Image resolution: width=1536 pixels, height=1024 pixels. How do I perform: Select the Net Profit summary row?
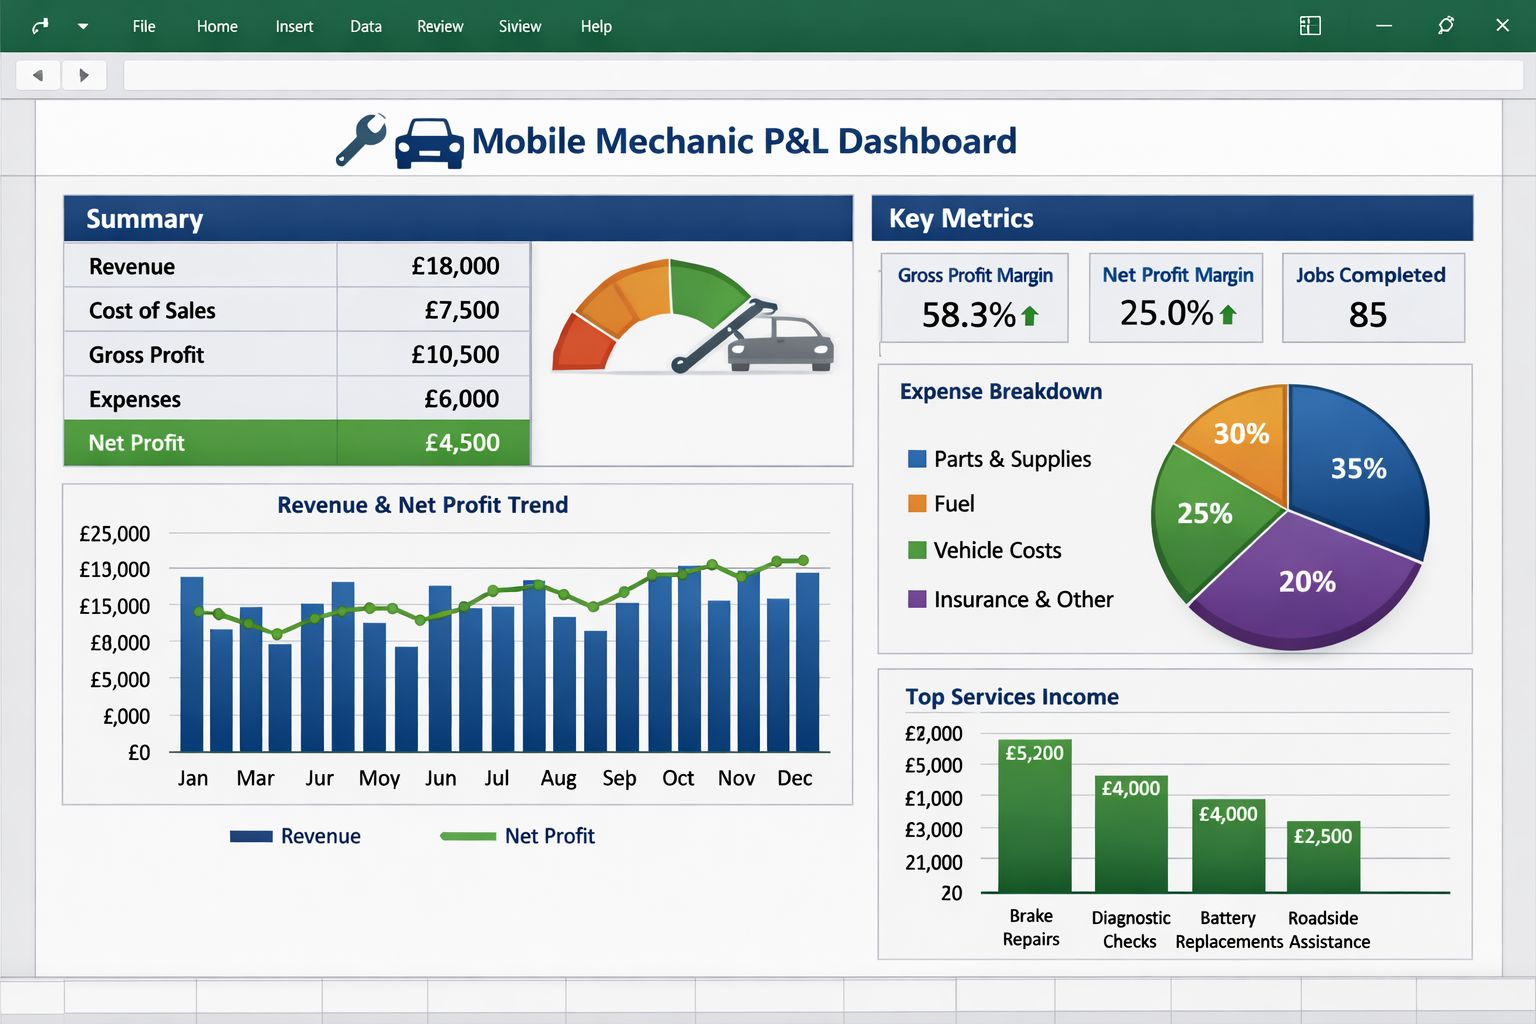pos(297,443)
